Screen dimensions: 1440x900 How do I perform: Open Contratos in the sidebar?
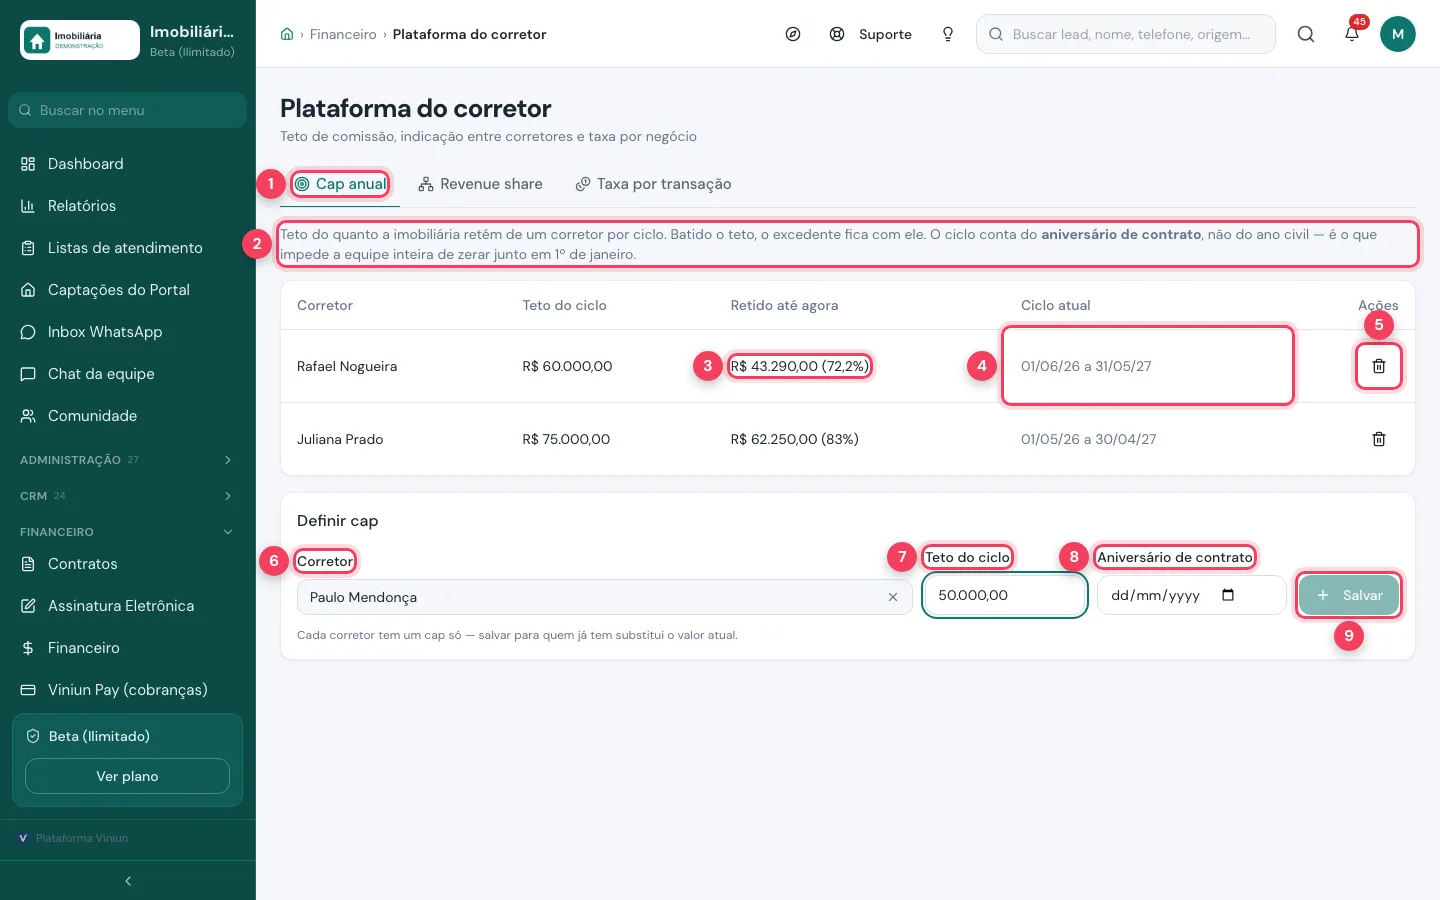pos(128,564)
